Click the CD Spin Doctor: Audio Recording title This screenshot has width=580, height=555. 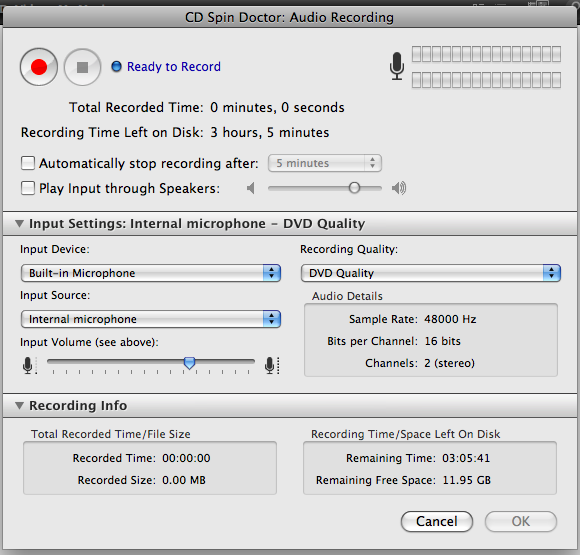coord(290,17)
